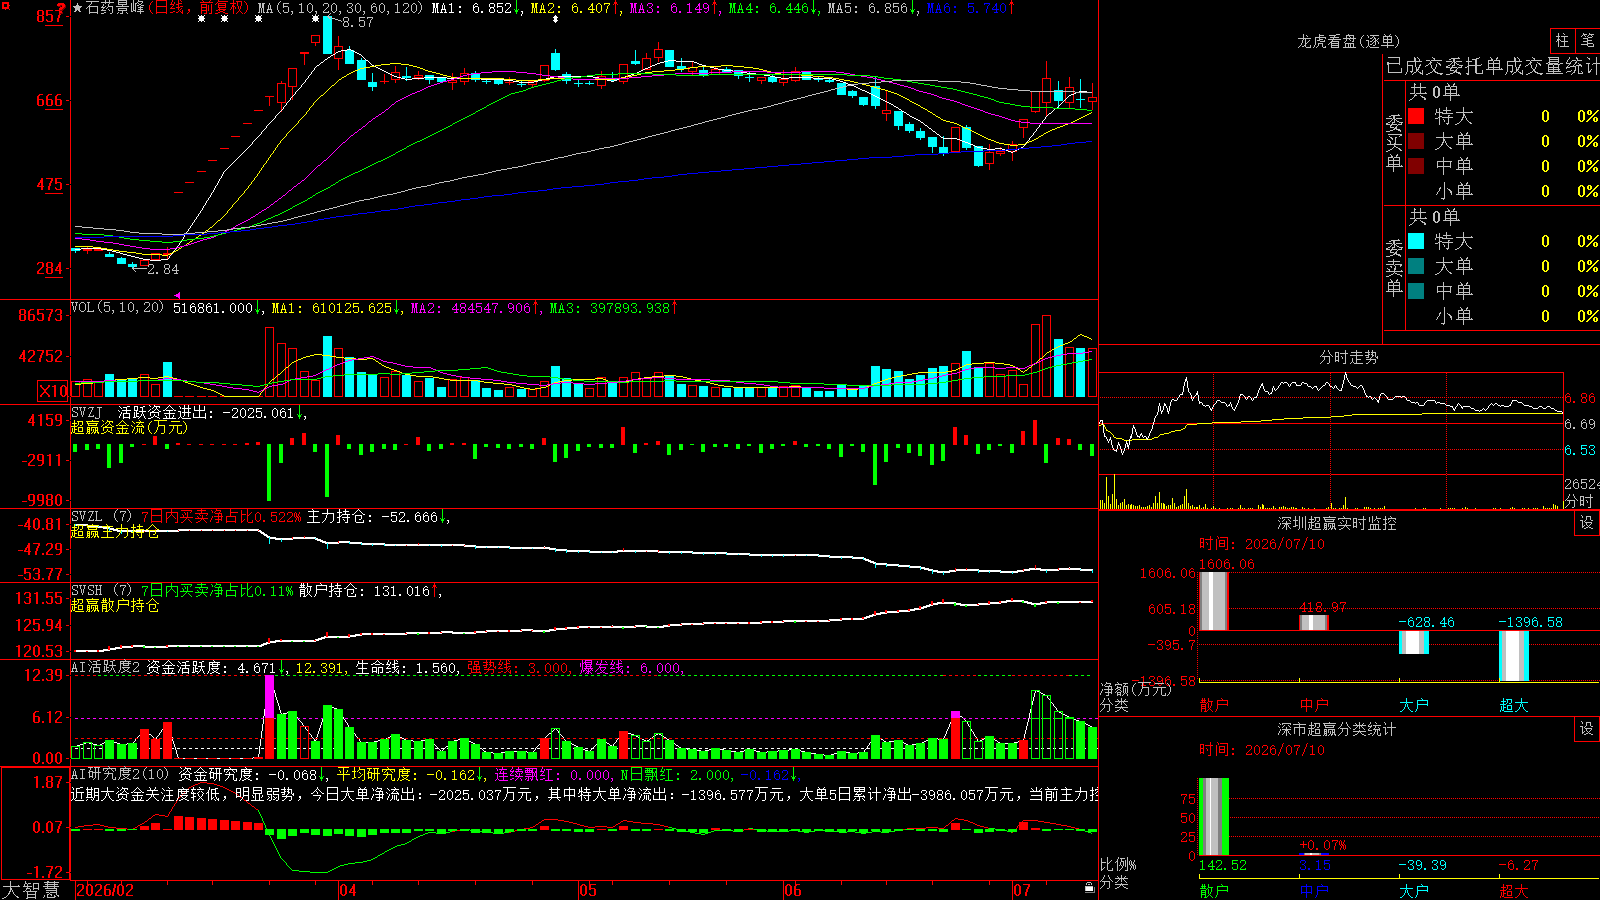The height and width of the screenshot is (900, 1600).
Task: Click the stock name 石药景峰
Action: (x=115, y=8)
